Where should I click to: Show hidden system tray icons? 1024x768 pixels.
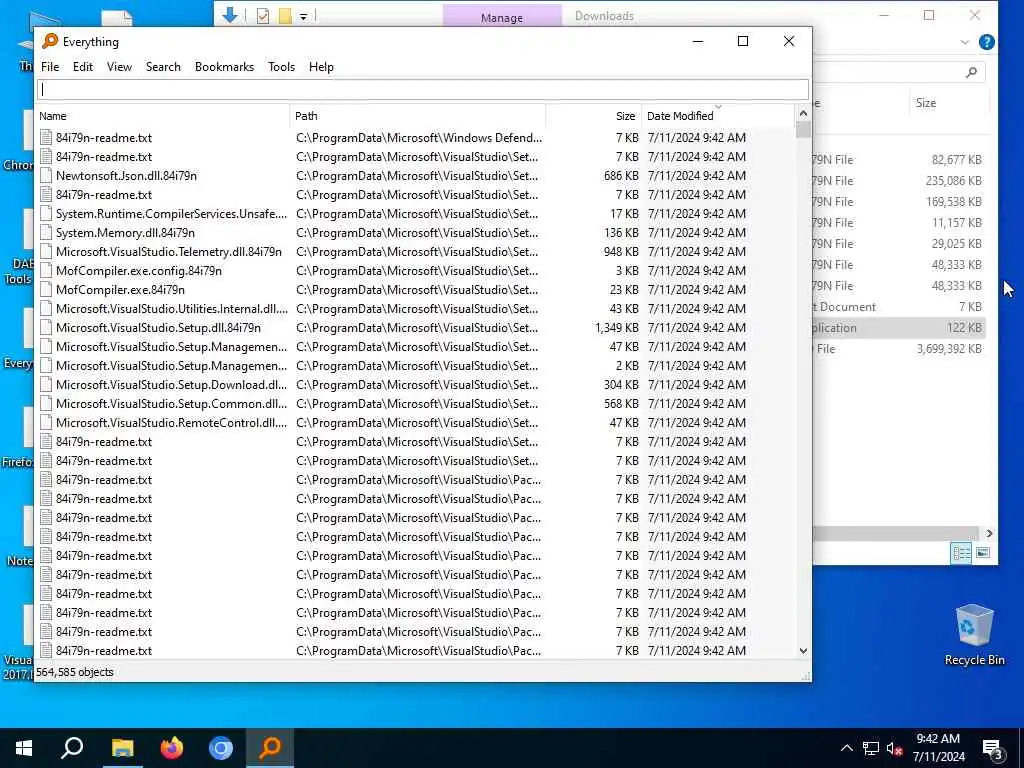click(x=846, y=748)
